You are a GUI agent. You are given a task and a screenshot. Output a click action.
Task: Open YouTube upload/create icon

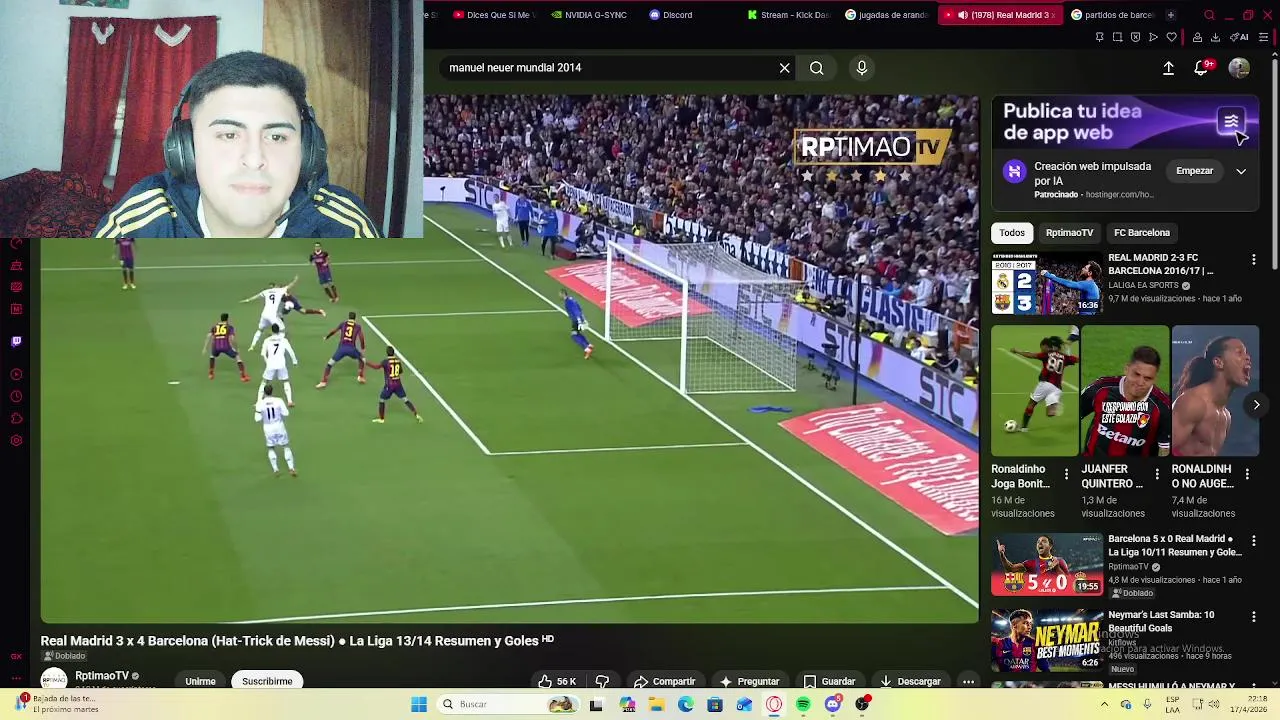point(1168,68)
